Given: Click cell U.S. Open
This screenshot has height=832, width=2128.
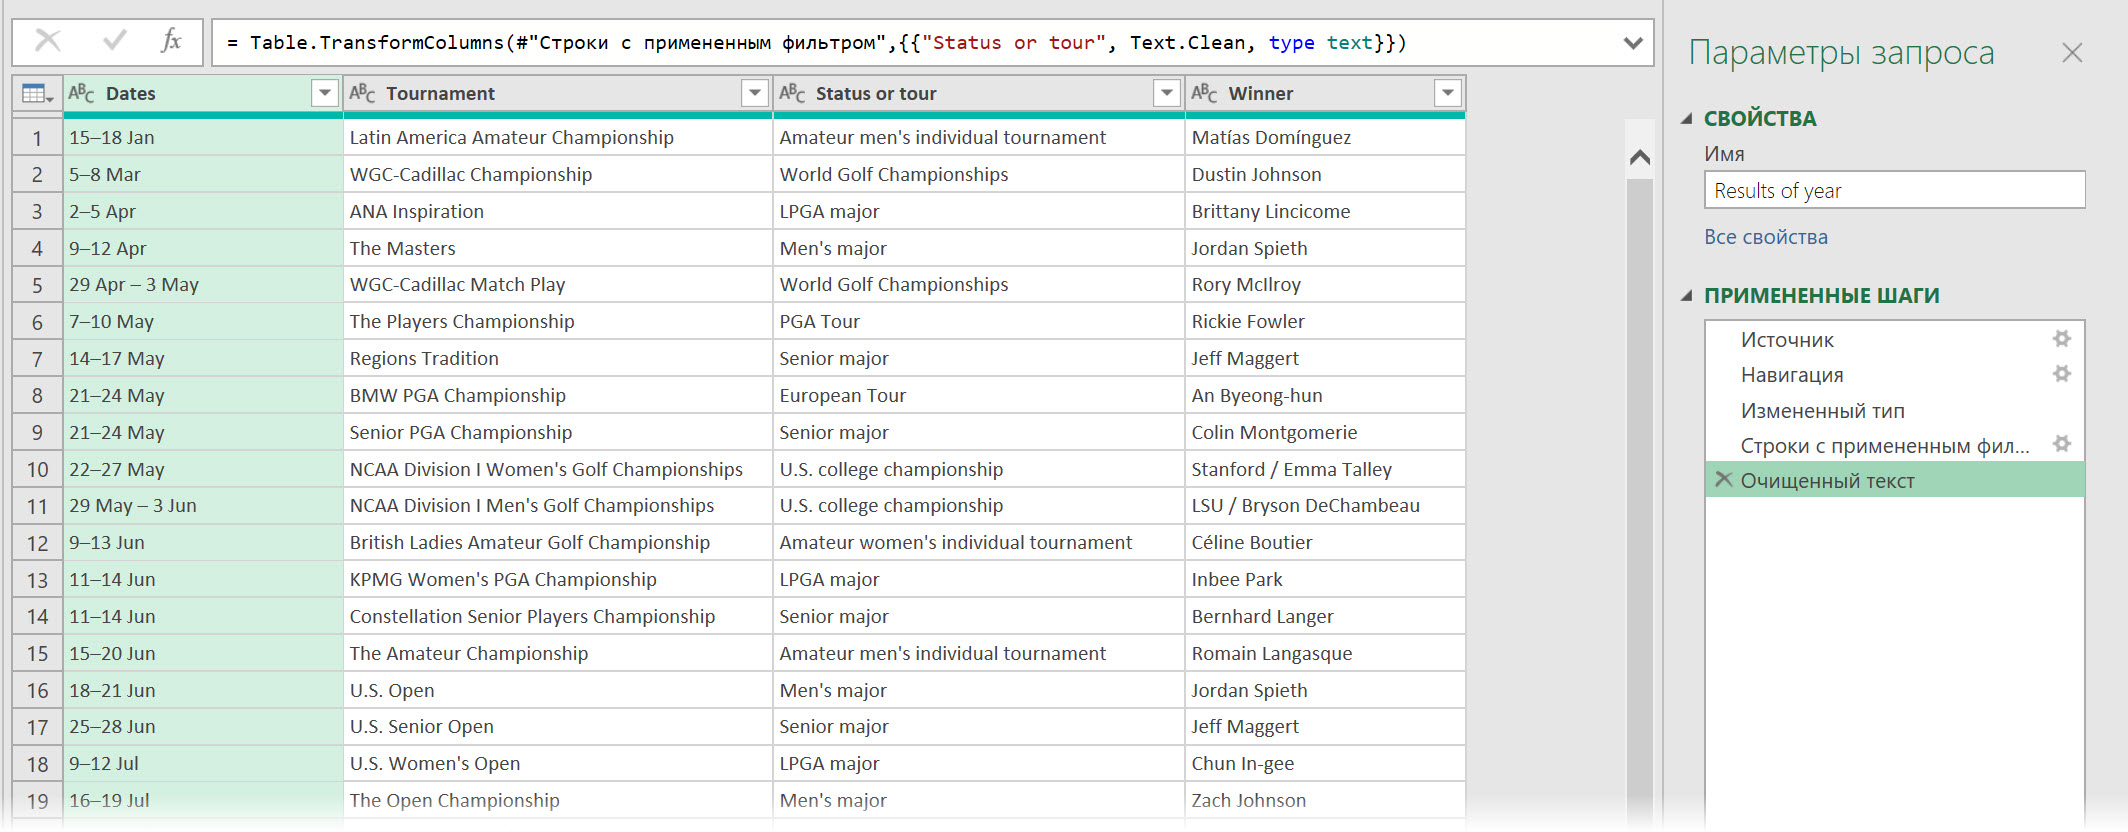Looking at the screenshot, I should 558,690.
